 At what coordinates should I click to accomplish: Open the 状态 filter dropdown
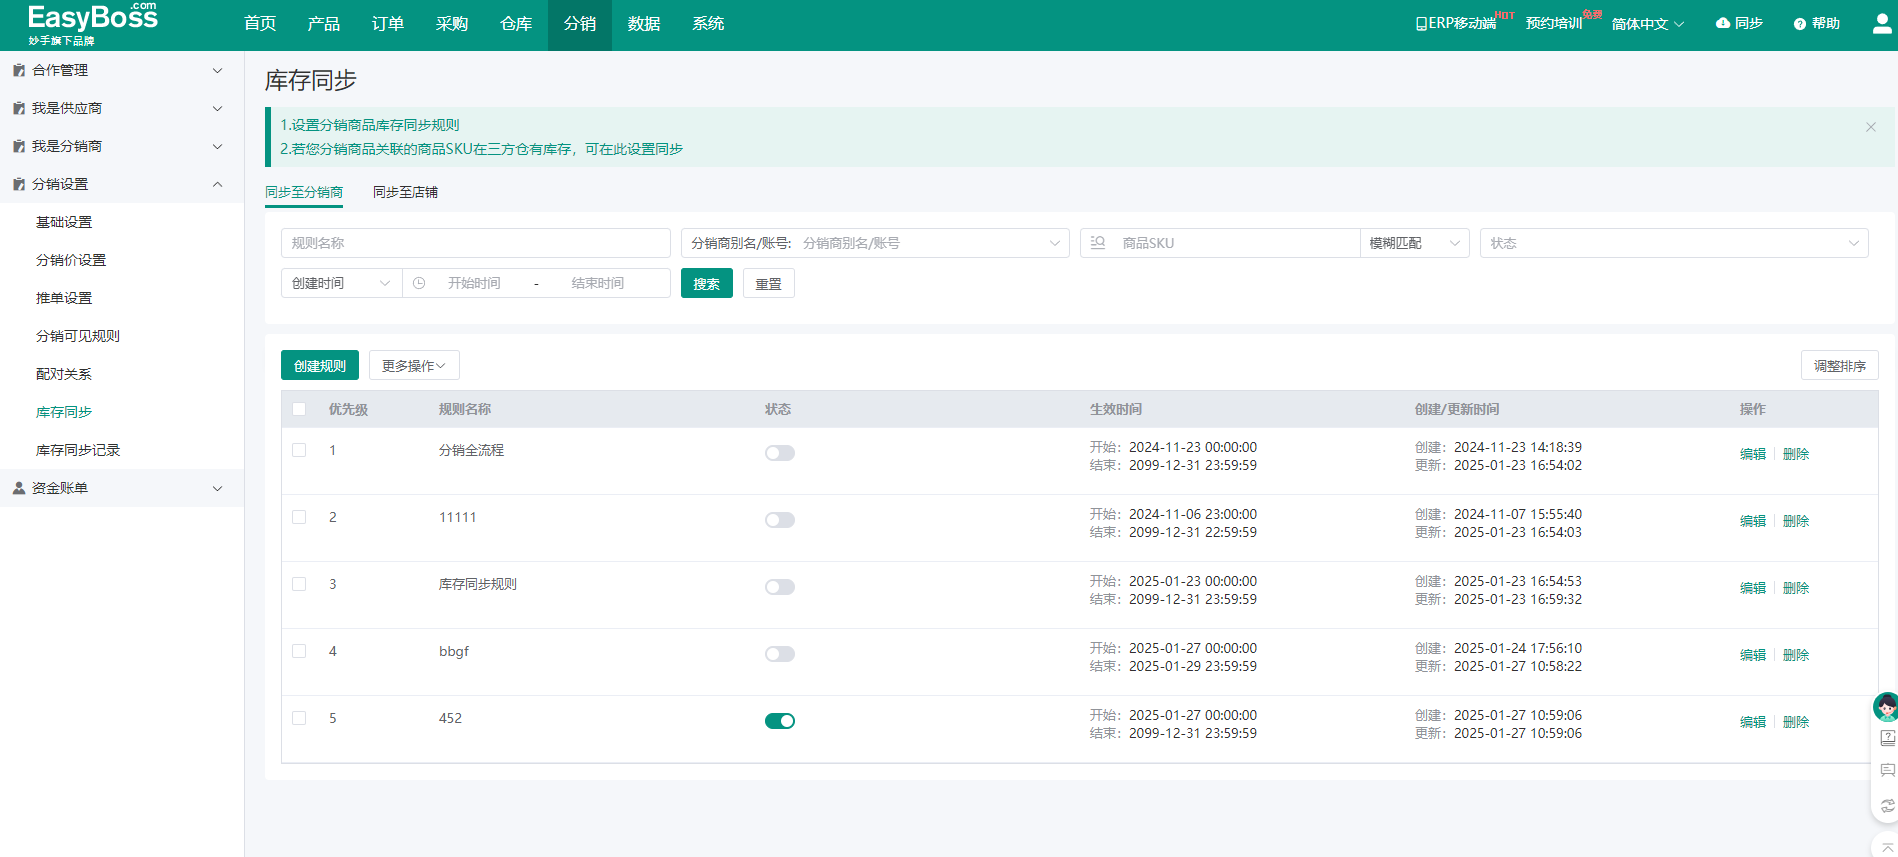pos(1673,243)
